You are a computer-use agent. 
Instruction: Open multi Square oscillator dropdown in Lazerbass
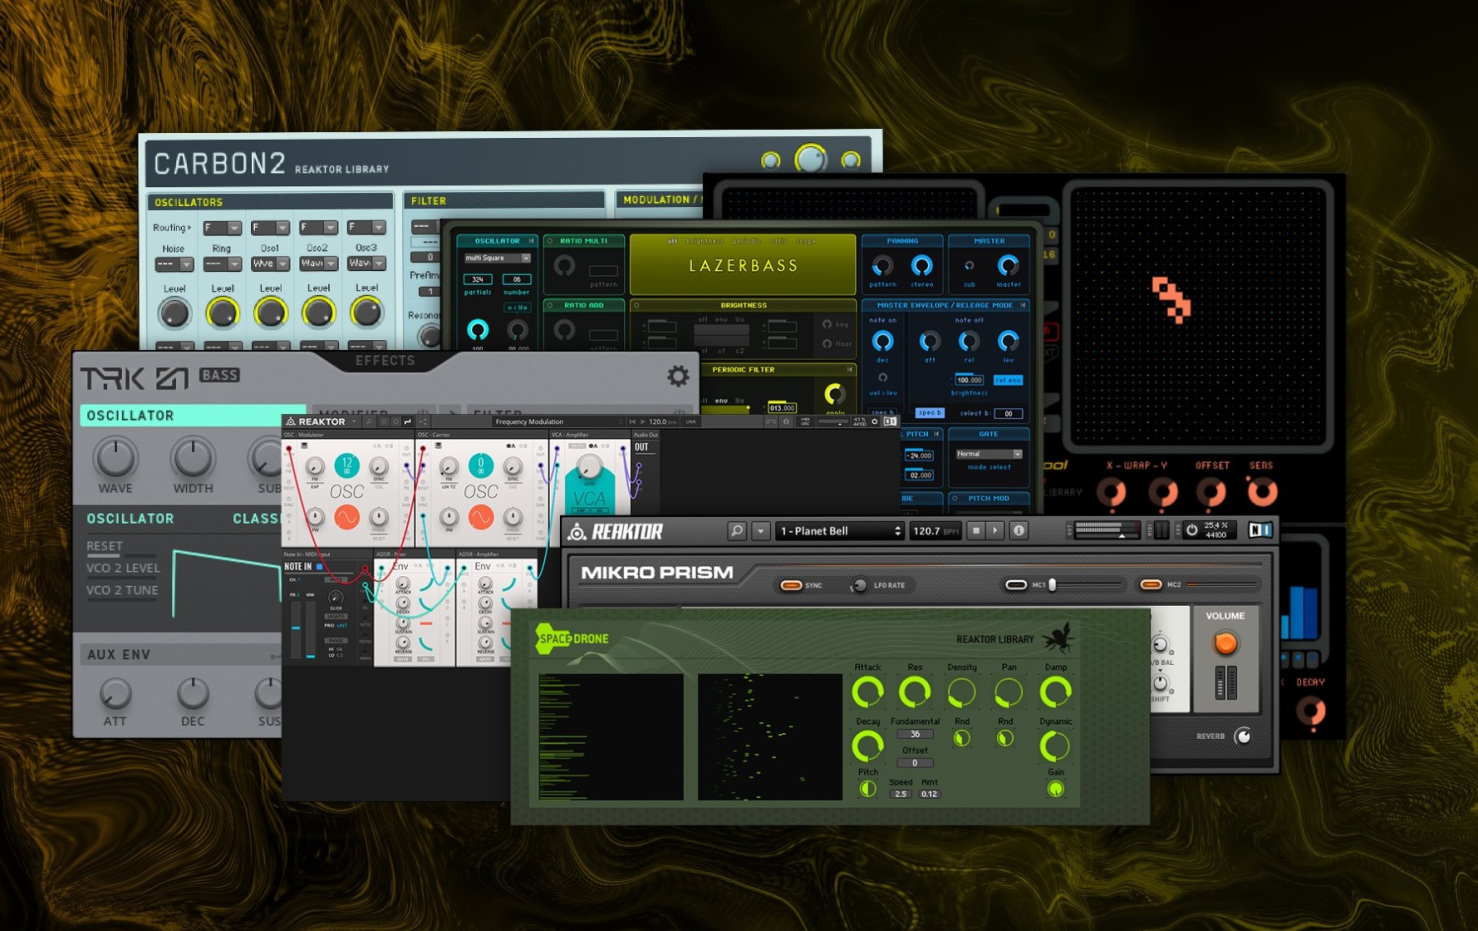click(x=496, y=258)
